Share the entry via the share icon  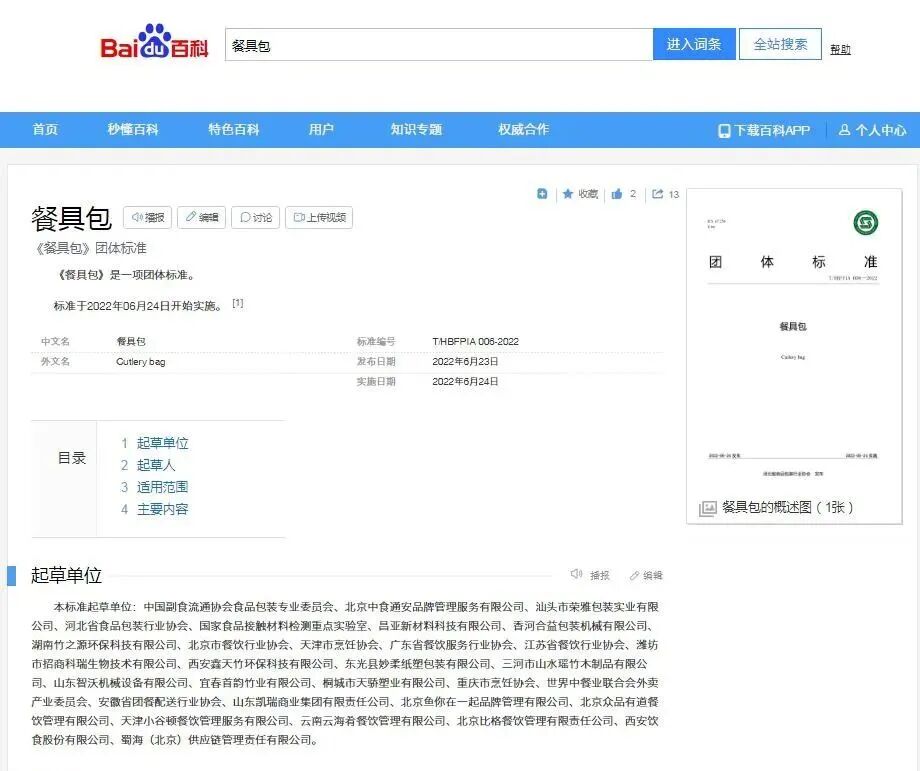click(660, 195)
